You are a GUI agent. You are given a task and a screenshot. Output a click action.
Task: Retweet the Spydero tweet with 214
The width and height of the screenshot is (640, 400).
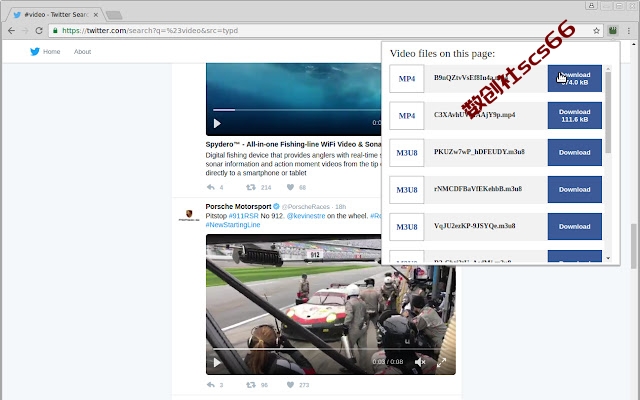click(x=251, y=187)
